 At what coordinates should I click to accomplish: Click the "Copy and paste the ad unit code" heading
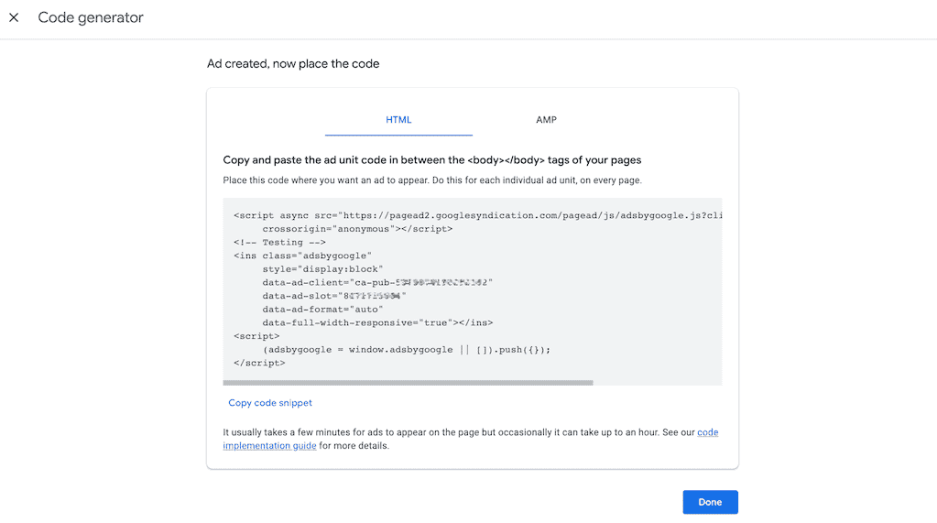coord(432,160)
